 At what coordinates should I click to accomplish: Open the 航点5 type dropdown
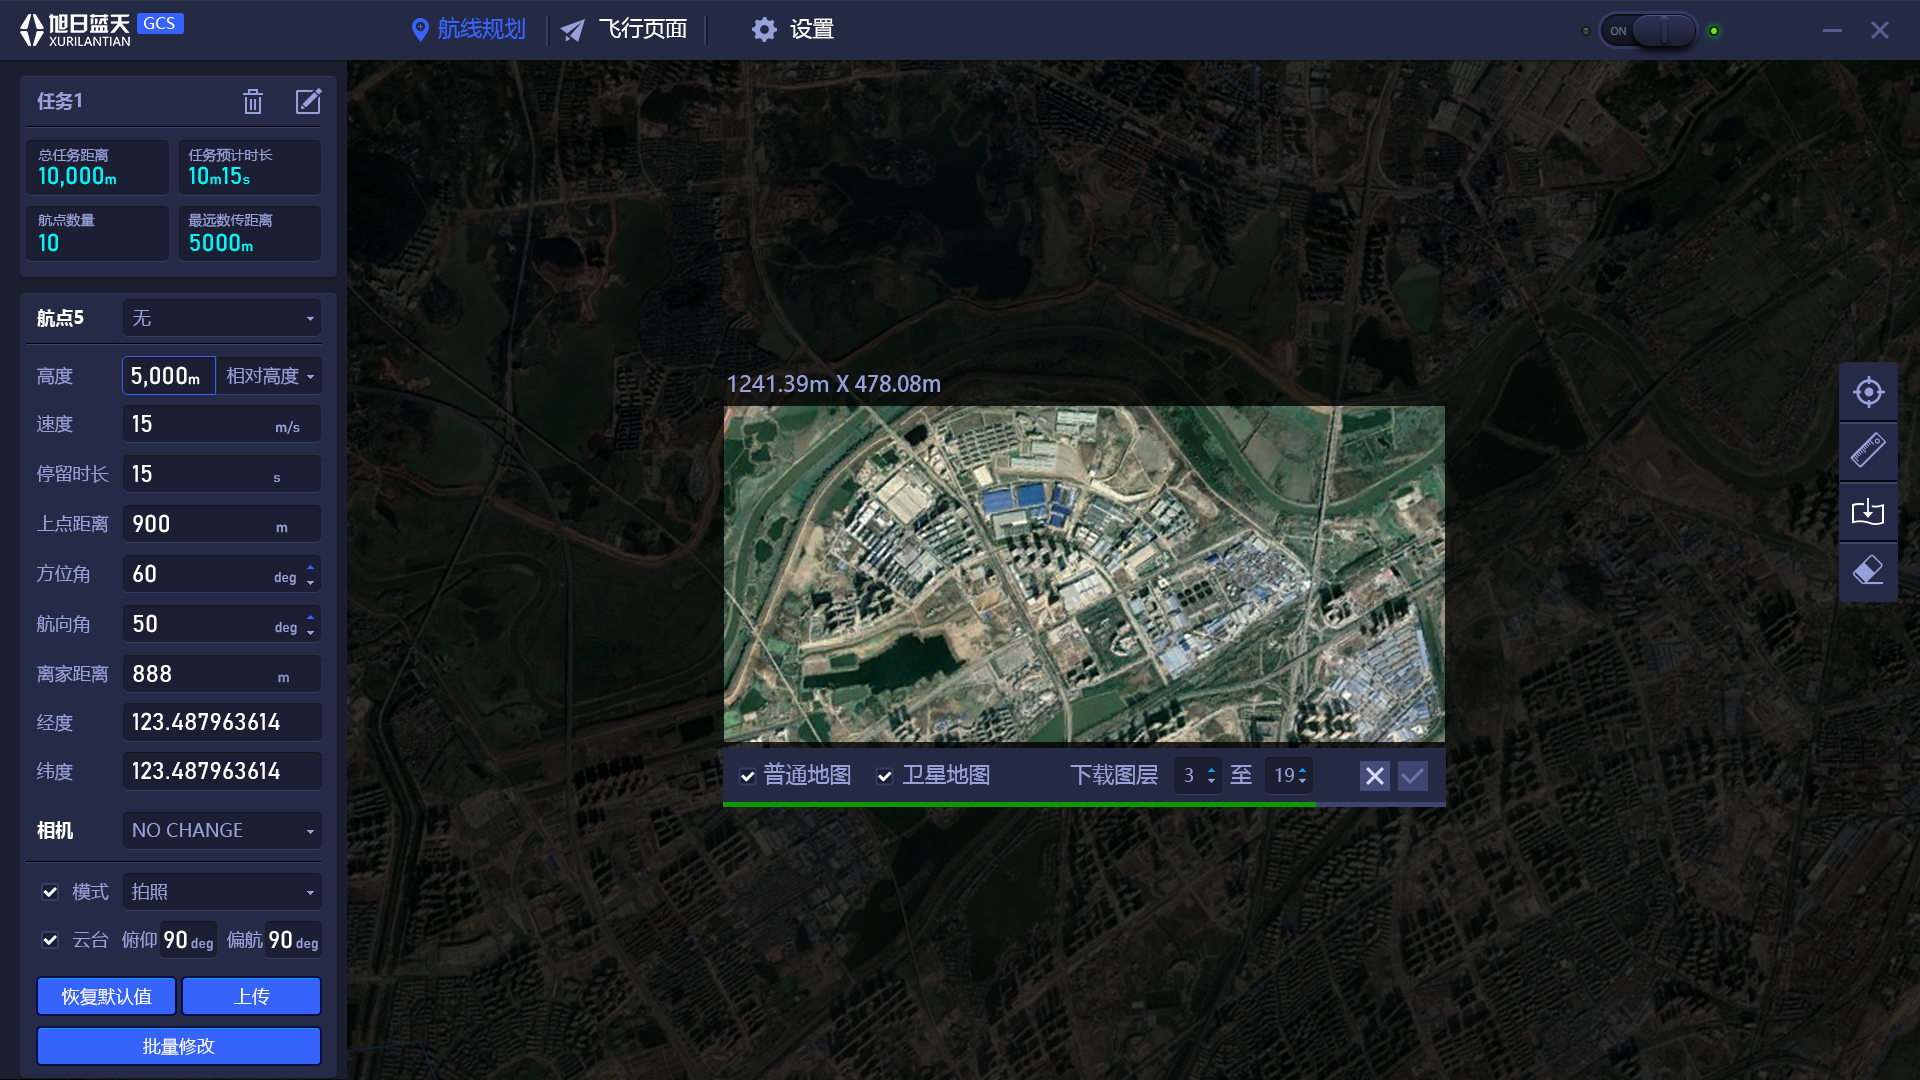222,318
